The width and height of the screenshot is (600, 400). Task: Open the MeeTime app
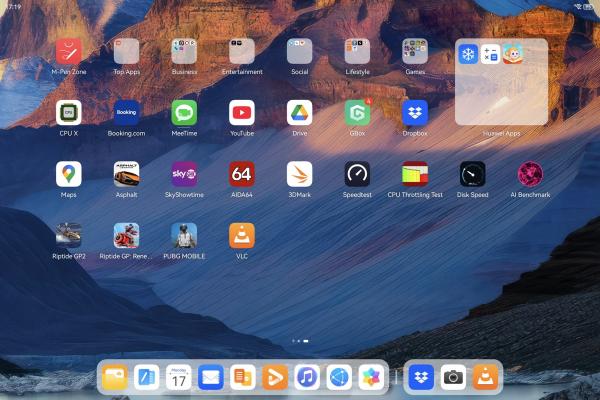184,113
